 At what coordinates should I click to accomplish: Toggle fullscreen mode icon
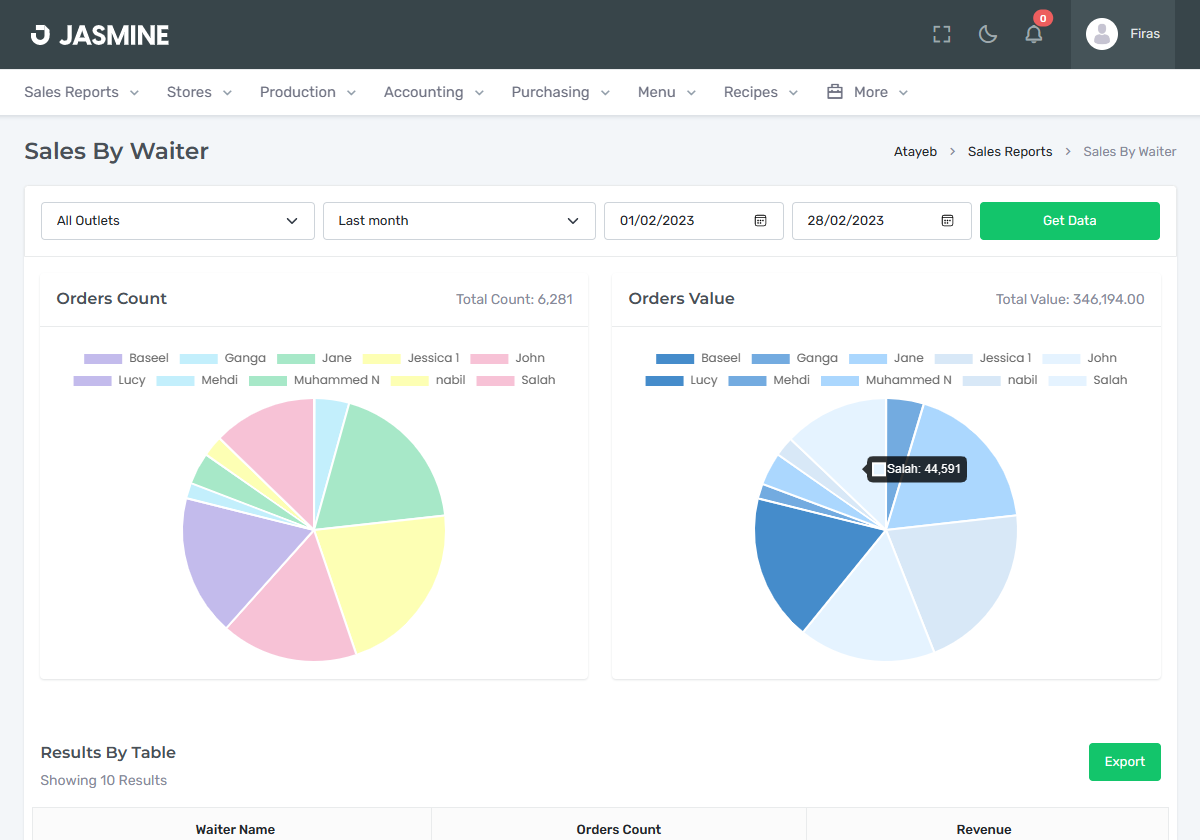point(941,35)
